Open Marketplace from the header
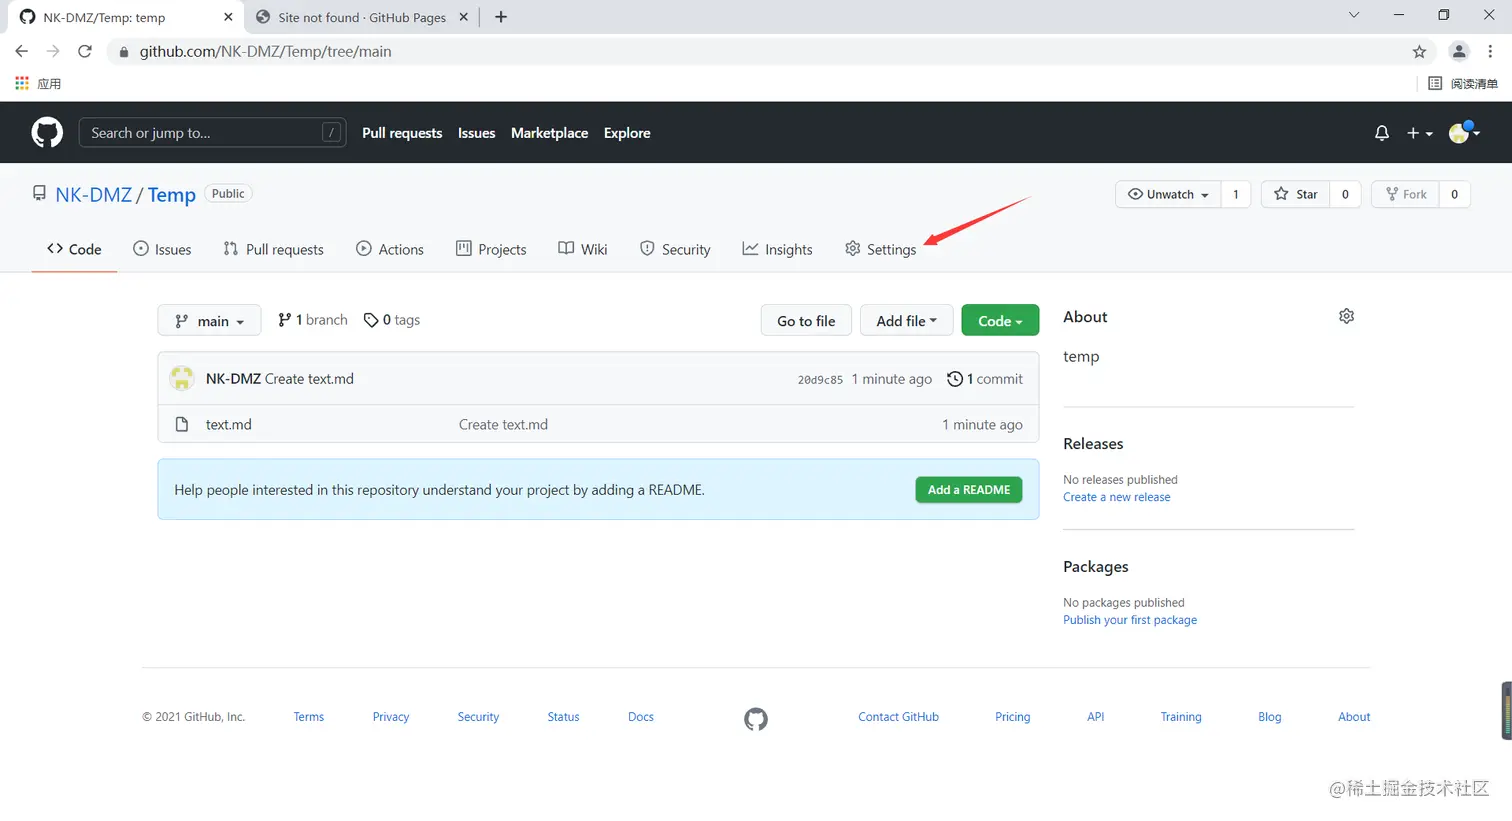Image resolution: width=1512 pixels, height=821 pixels. (x=549, y=133)
